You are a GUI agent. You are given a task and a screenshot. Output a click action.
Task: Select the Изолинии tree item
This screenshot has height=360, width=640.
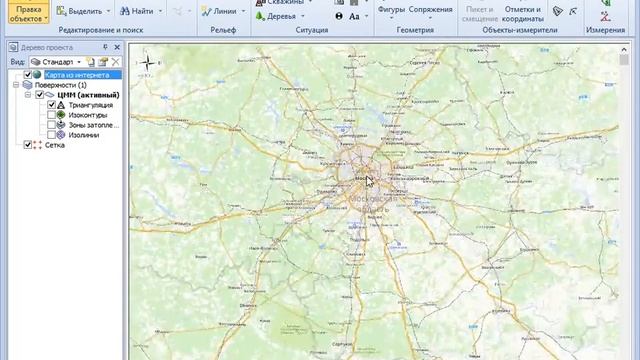click(84, 135)
